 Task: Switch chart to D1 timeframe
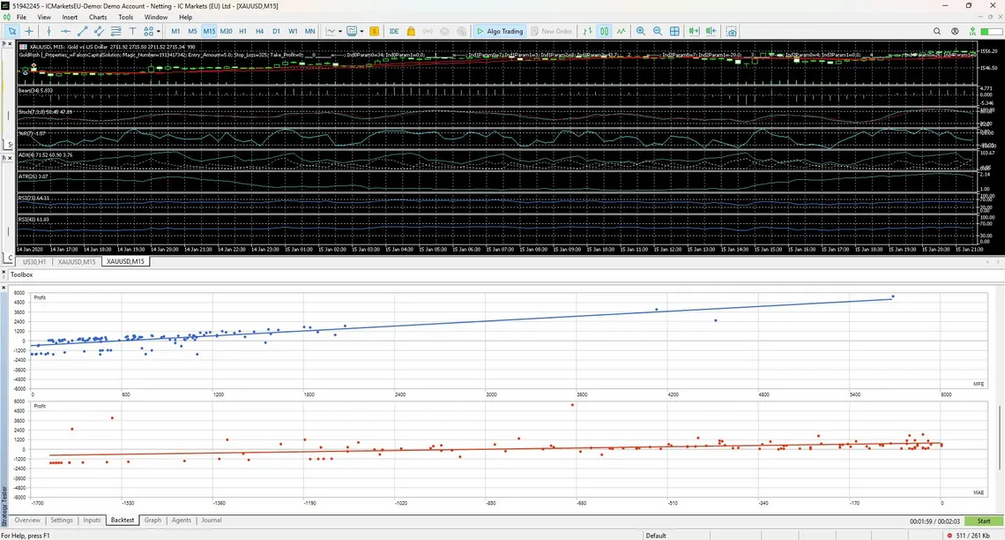pos(276,31)
